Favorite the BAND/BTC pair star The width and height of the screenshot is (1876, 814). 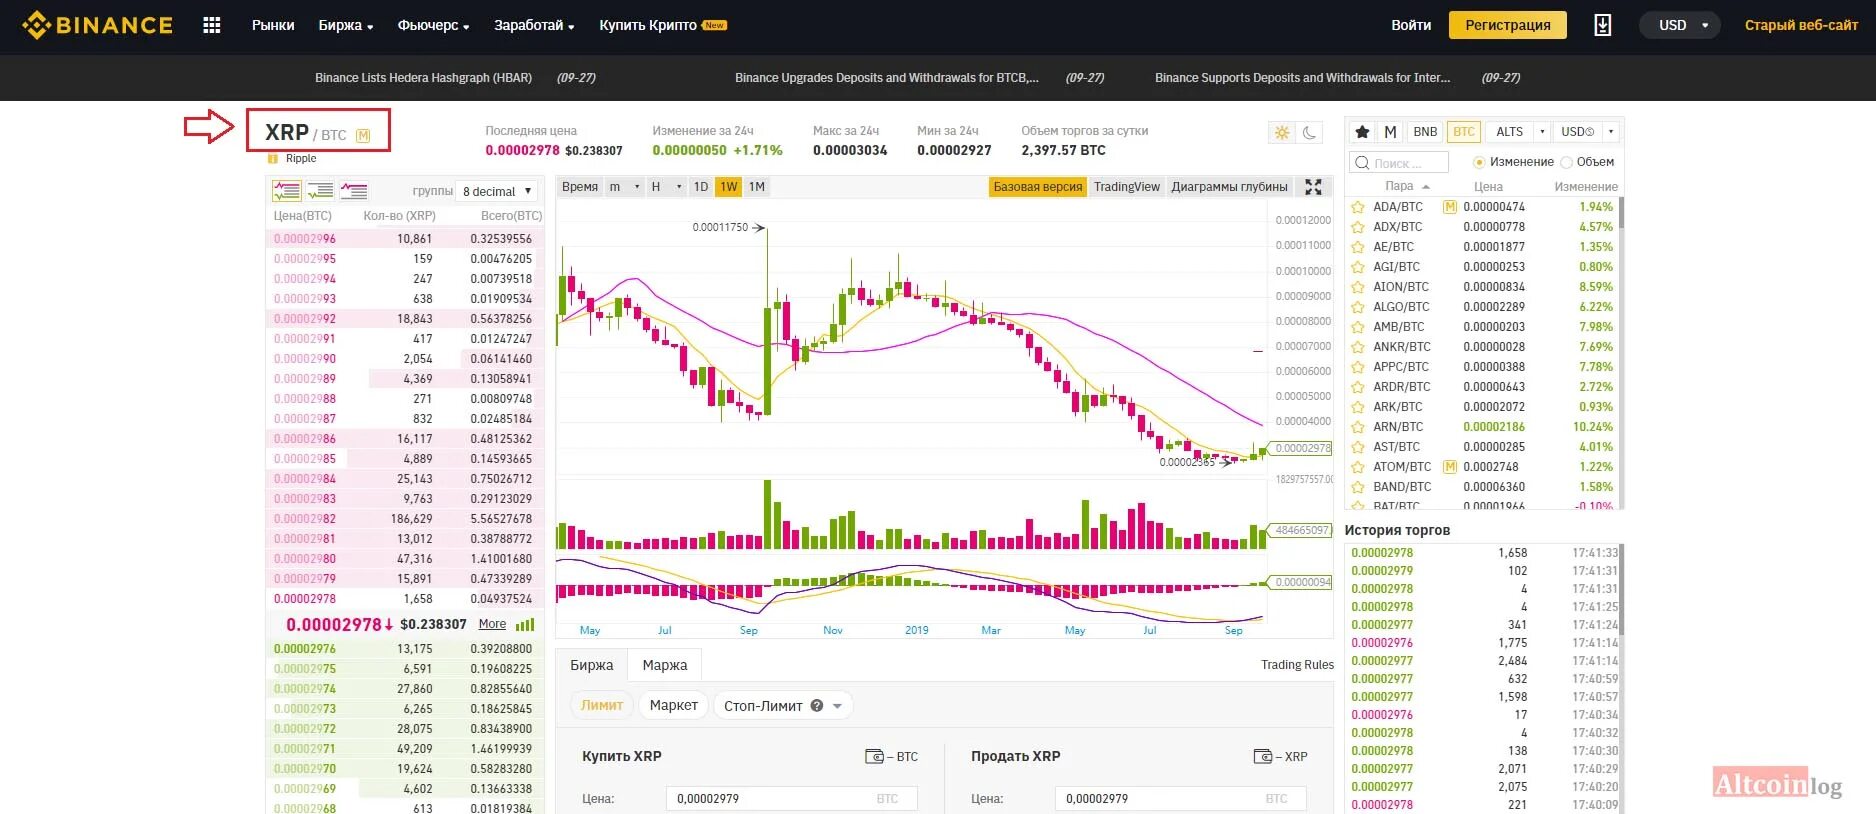[1357, 487]
